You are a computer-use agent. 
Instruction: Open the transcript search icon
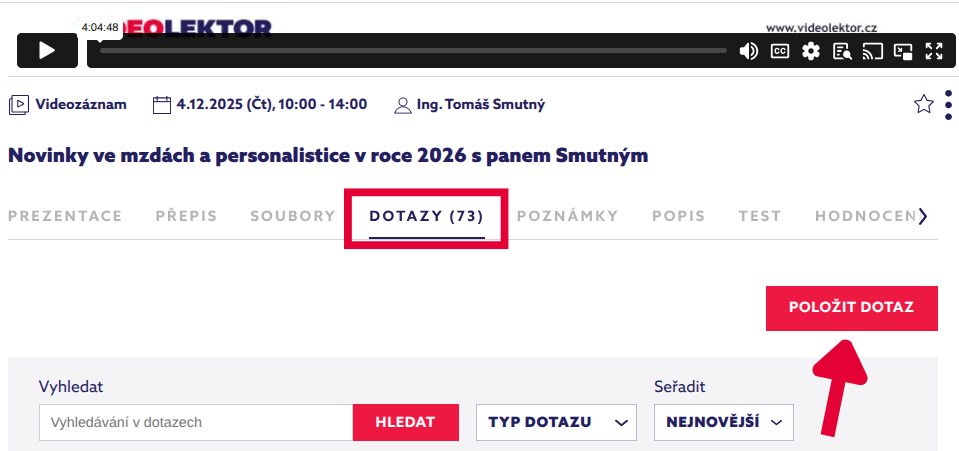tap(841, 51)
